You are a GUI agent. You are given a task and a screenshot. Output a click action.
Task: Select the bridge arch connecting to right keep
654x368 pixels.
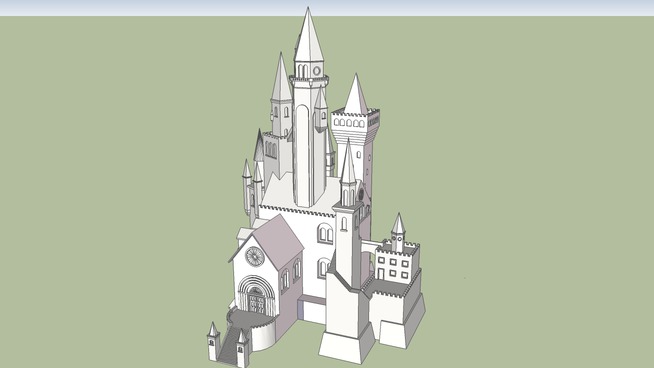[x=369, y=247]
